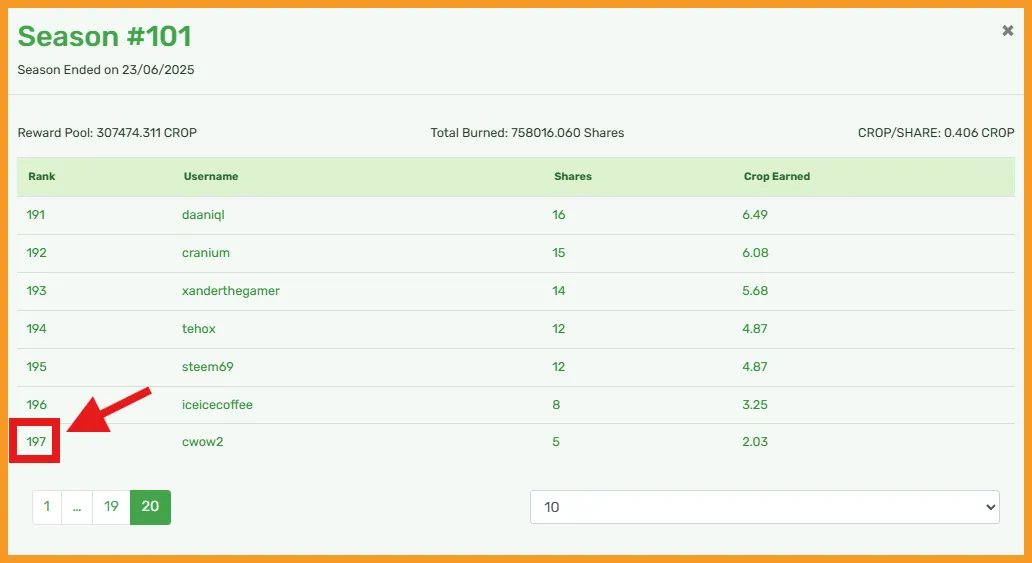The image size is (1032, 563).
Task: Sort by the Shares column header
Action: (x=573, y=176)
